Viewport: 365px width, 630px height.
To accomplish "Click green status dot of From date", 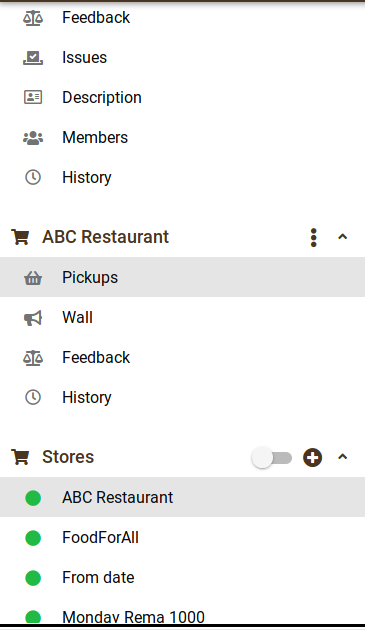I will coord(33,578).
